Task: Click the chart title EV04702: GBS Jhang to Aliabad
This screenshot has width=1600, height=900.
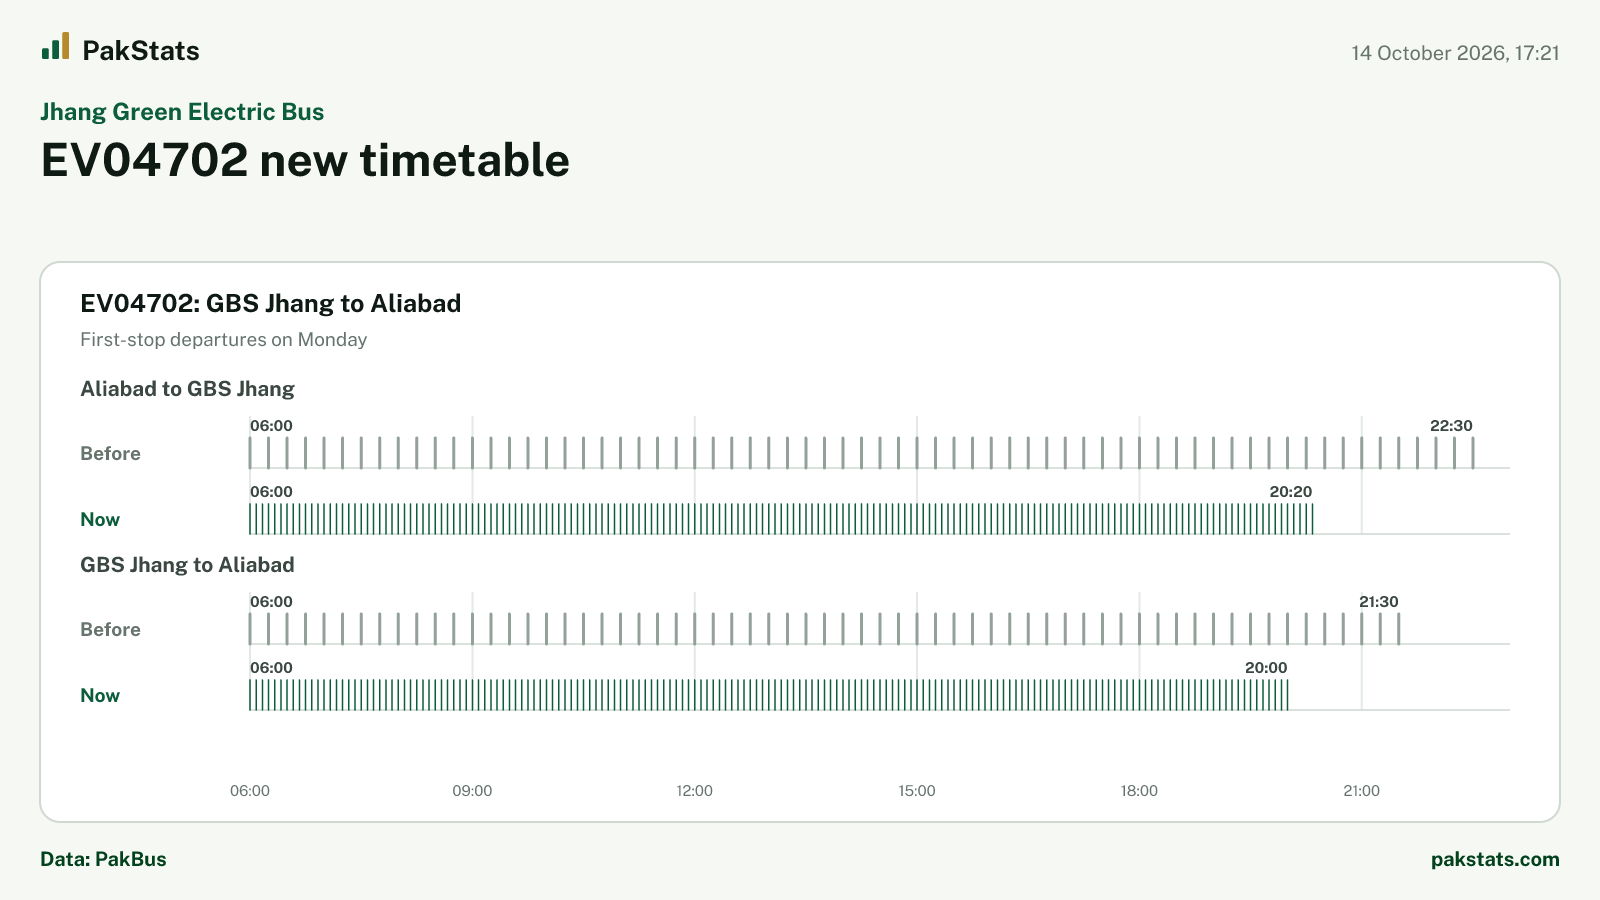Action: pos(270,304)
